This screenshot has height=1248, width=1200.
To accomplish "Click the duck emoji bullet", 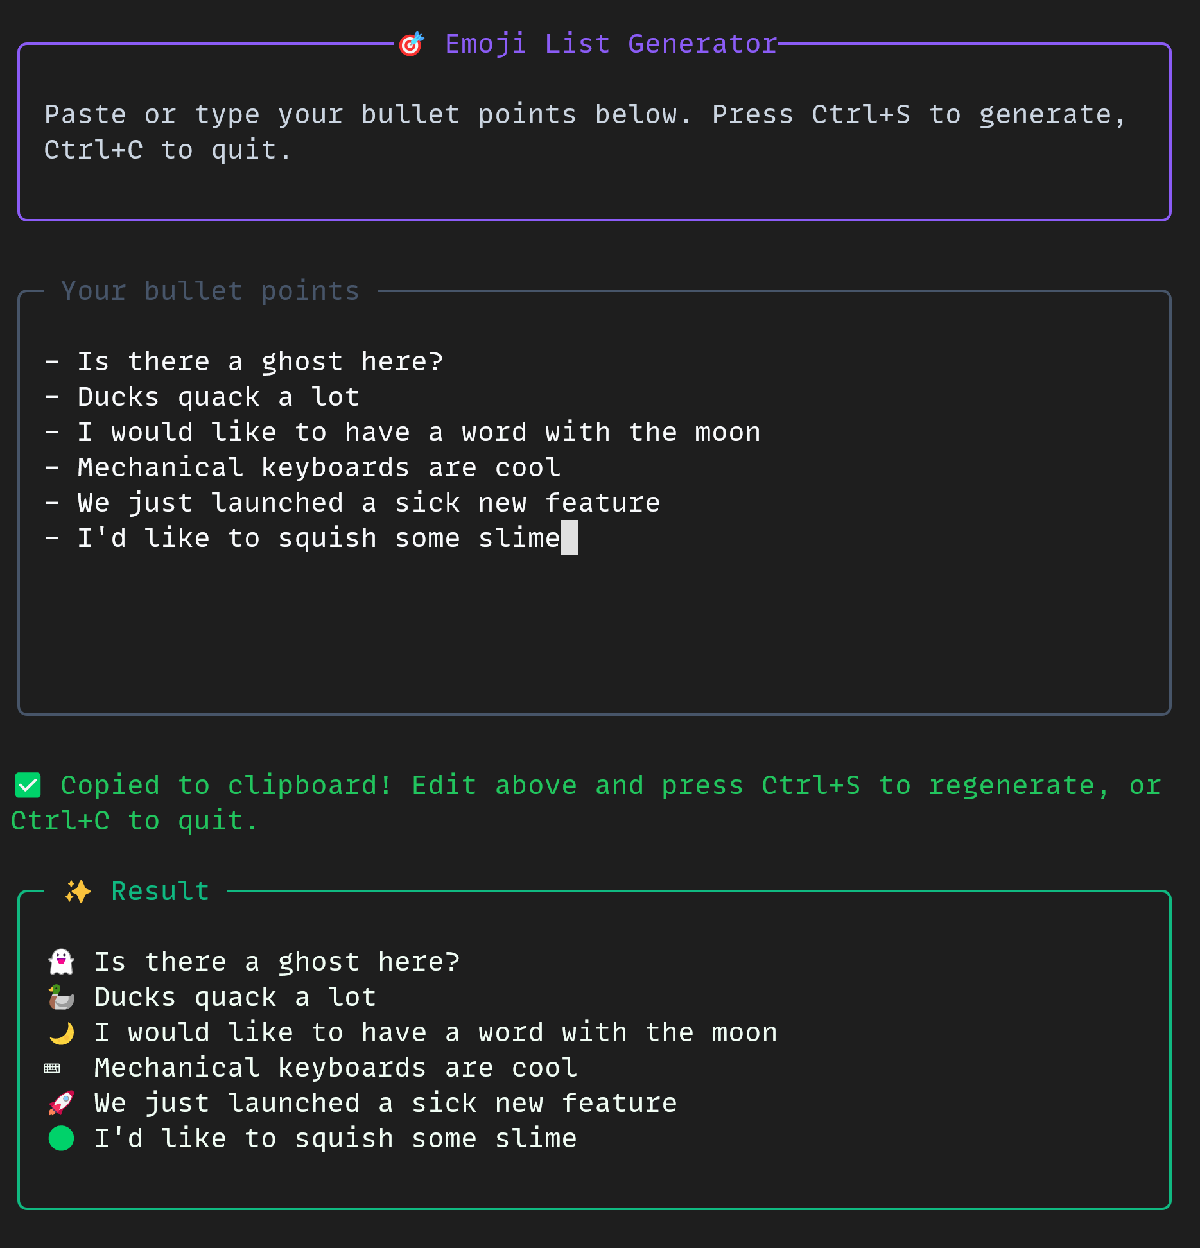I will tap(60, 996).
